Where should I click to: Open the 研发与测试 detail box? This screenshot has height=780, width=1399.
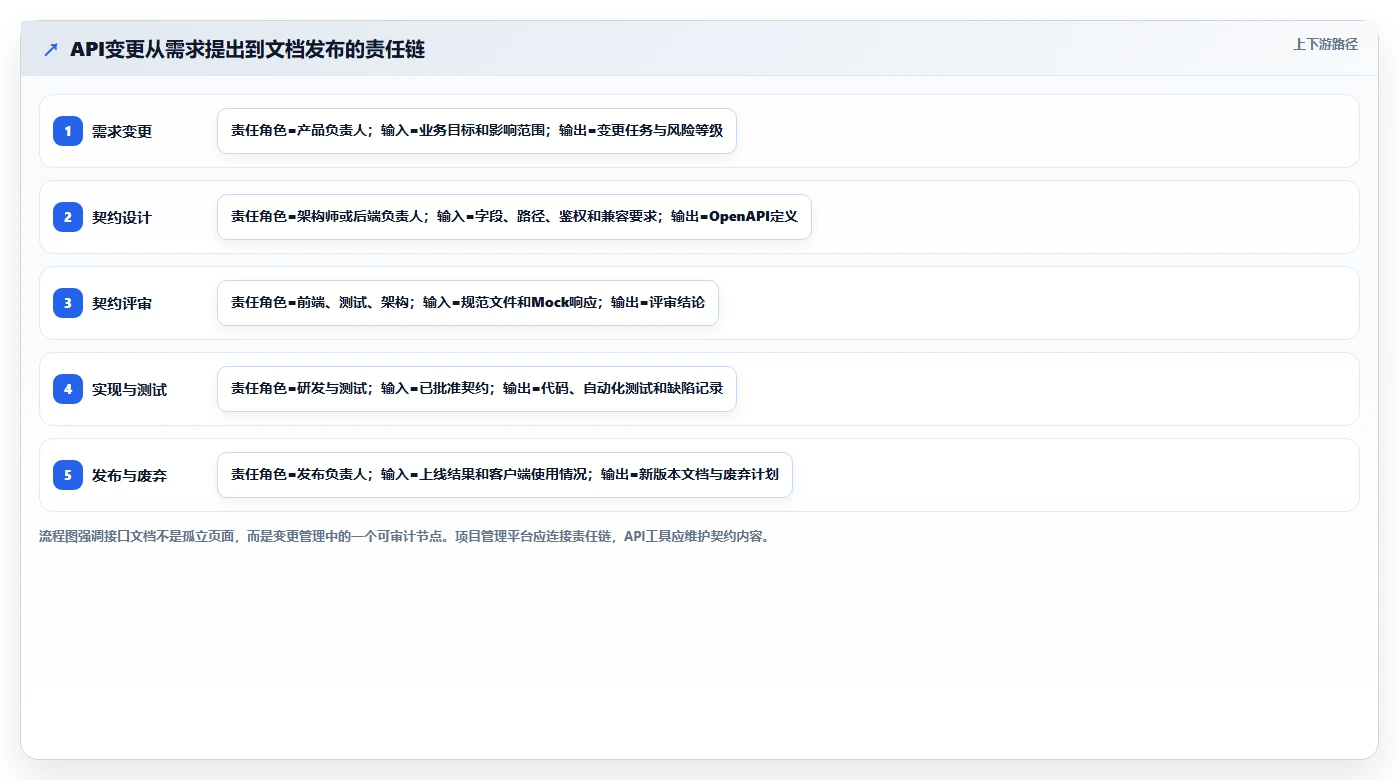[477, 389]
